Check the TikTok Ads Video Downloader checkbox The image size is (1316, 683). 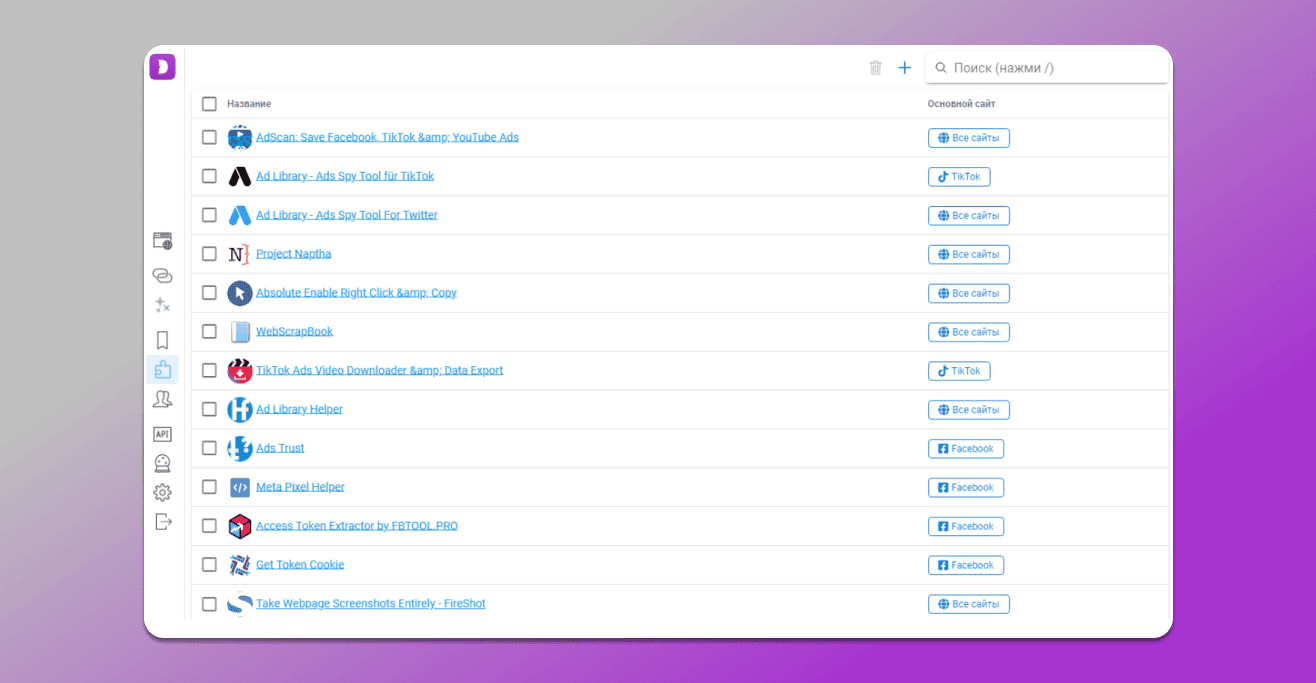click(x=209, y=370)
